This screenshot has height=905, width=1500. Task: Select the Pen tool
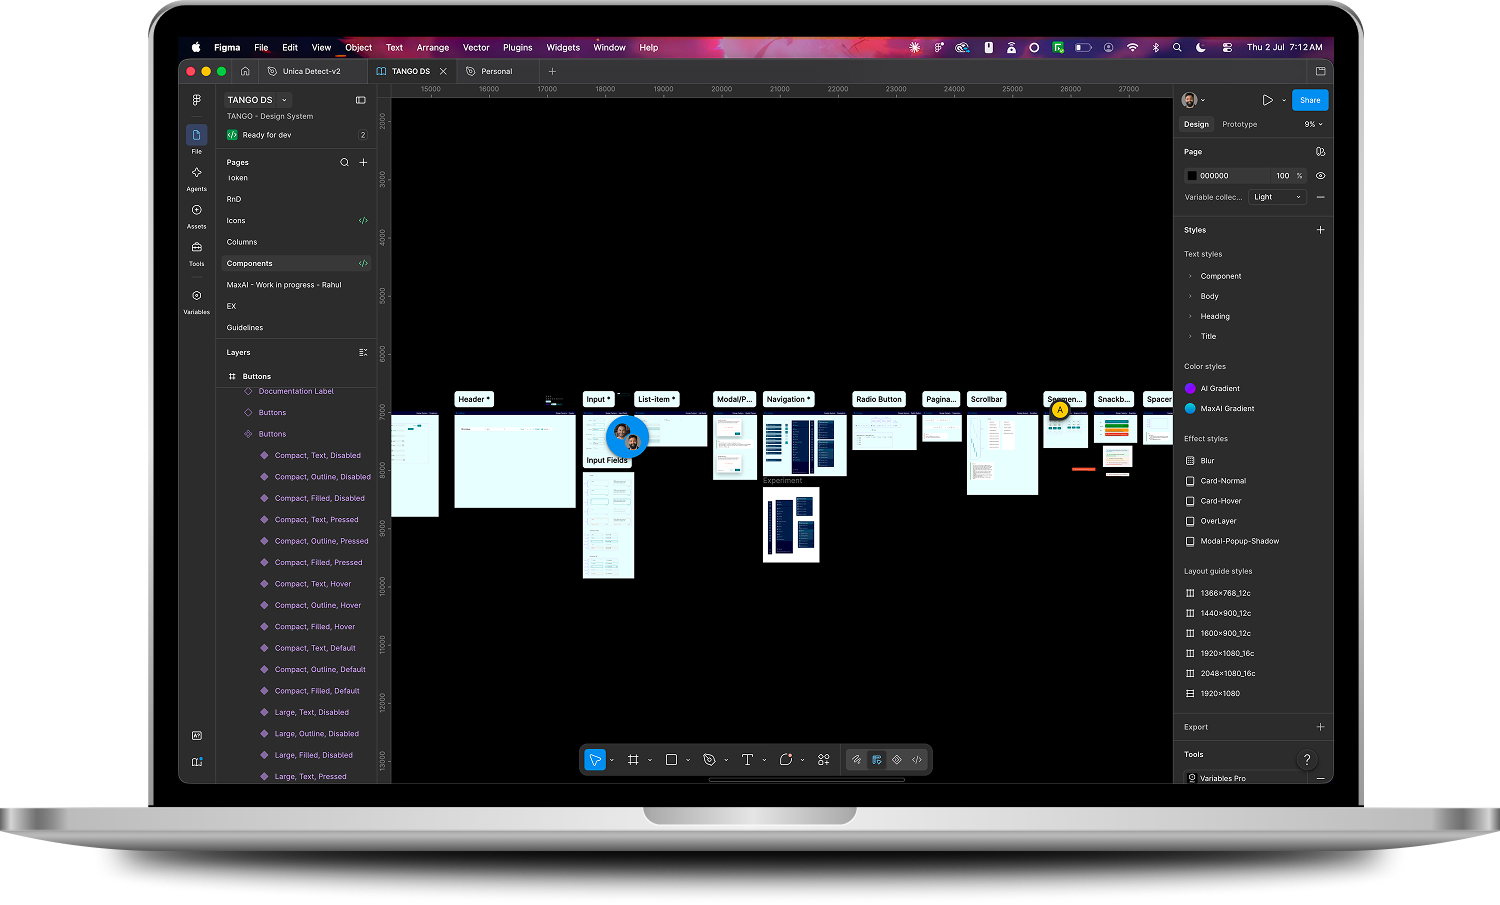(x=709, y=760)
